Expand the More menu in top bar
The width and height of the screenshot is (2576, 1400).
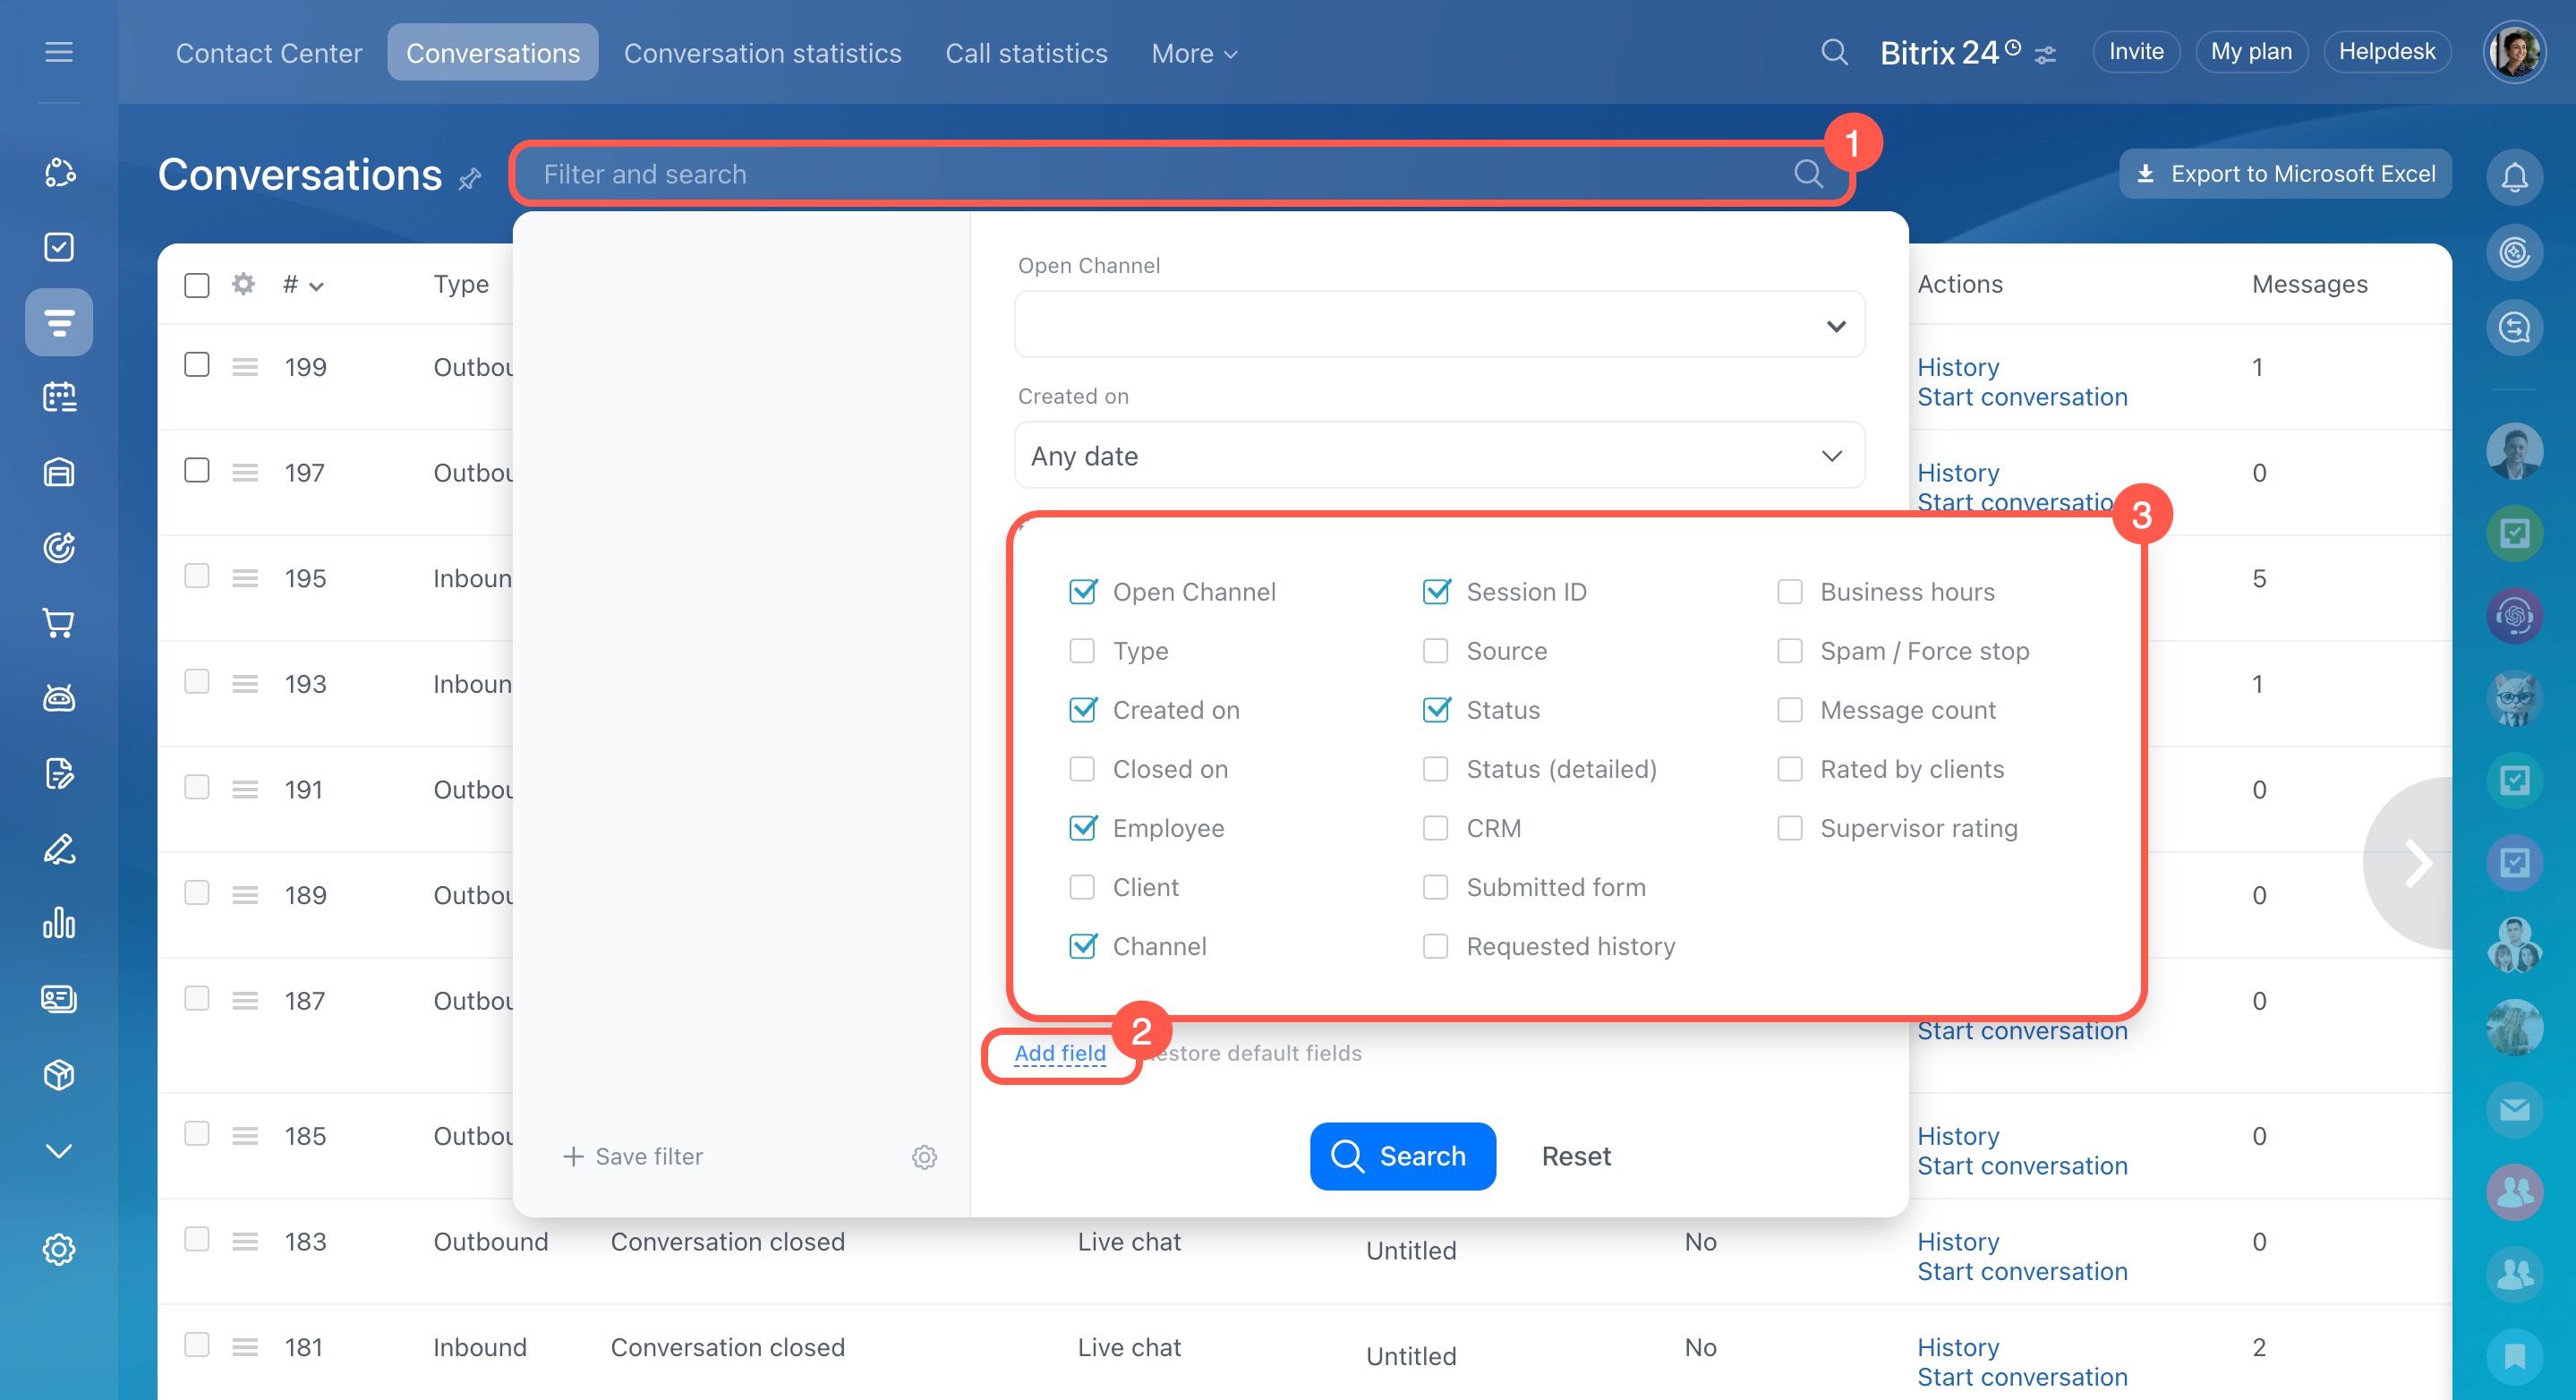1194,53
